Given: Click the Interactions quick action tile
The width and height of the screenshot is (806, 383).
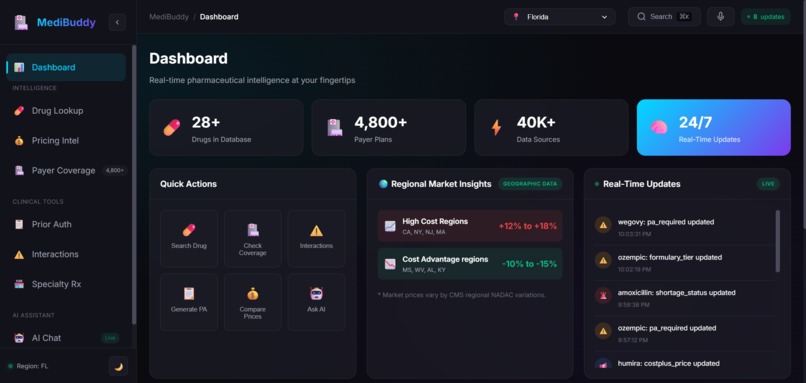Looking at the screenshot, I should (316, 239).
